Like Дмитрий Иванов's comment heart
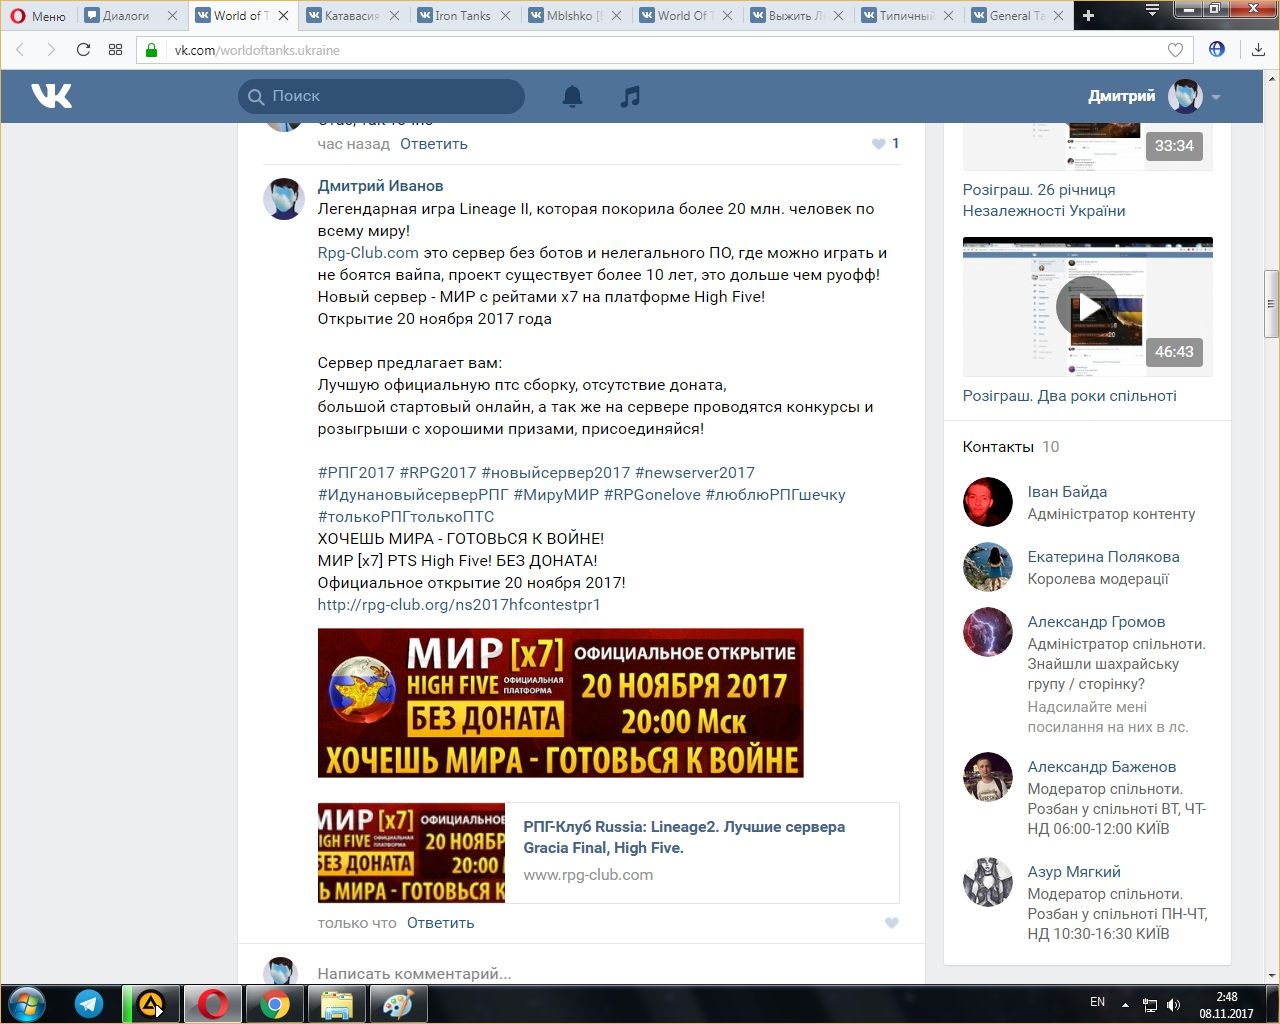The width and height of the screenshot is (1280, 1024). pyautogui.click(x=892, y=923)
